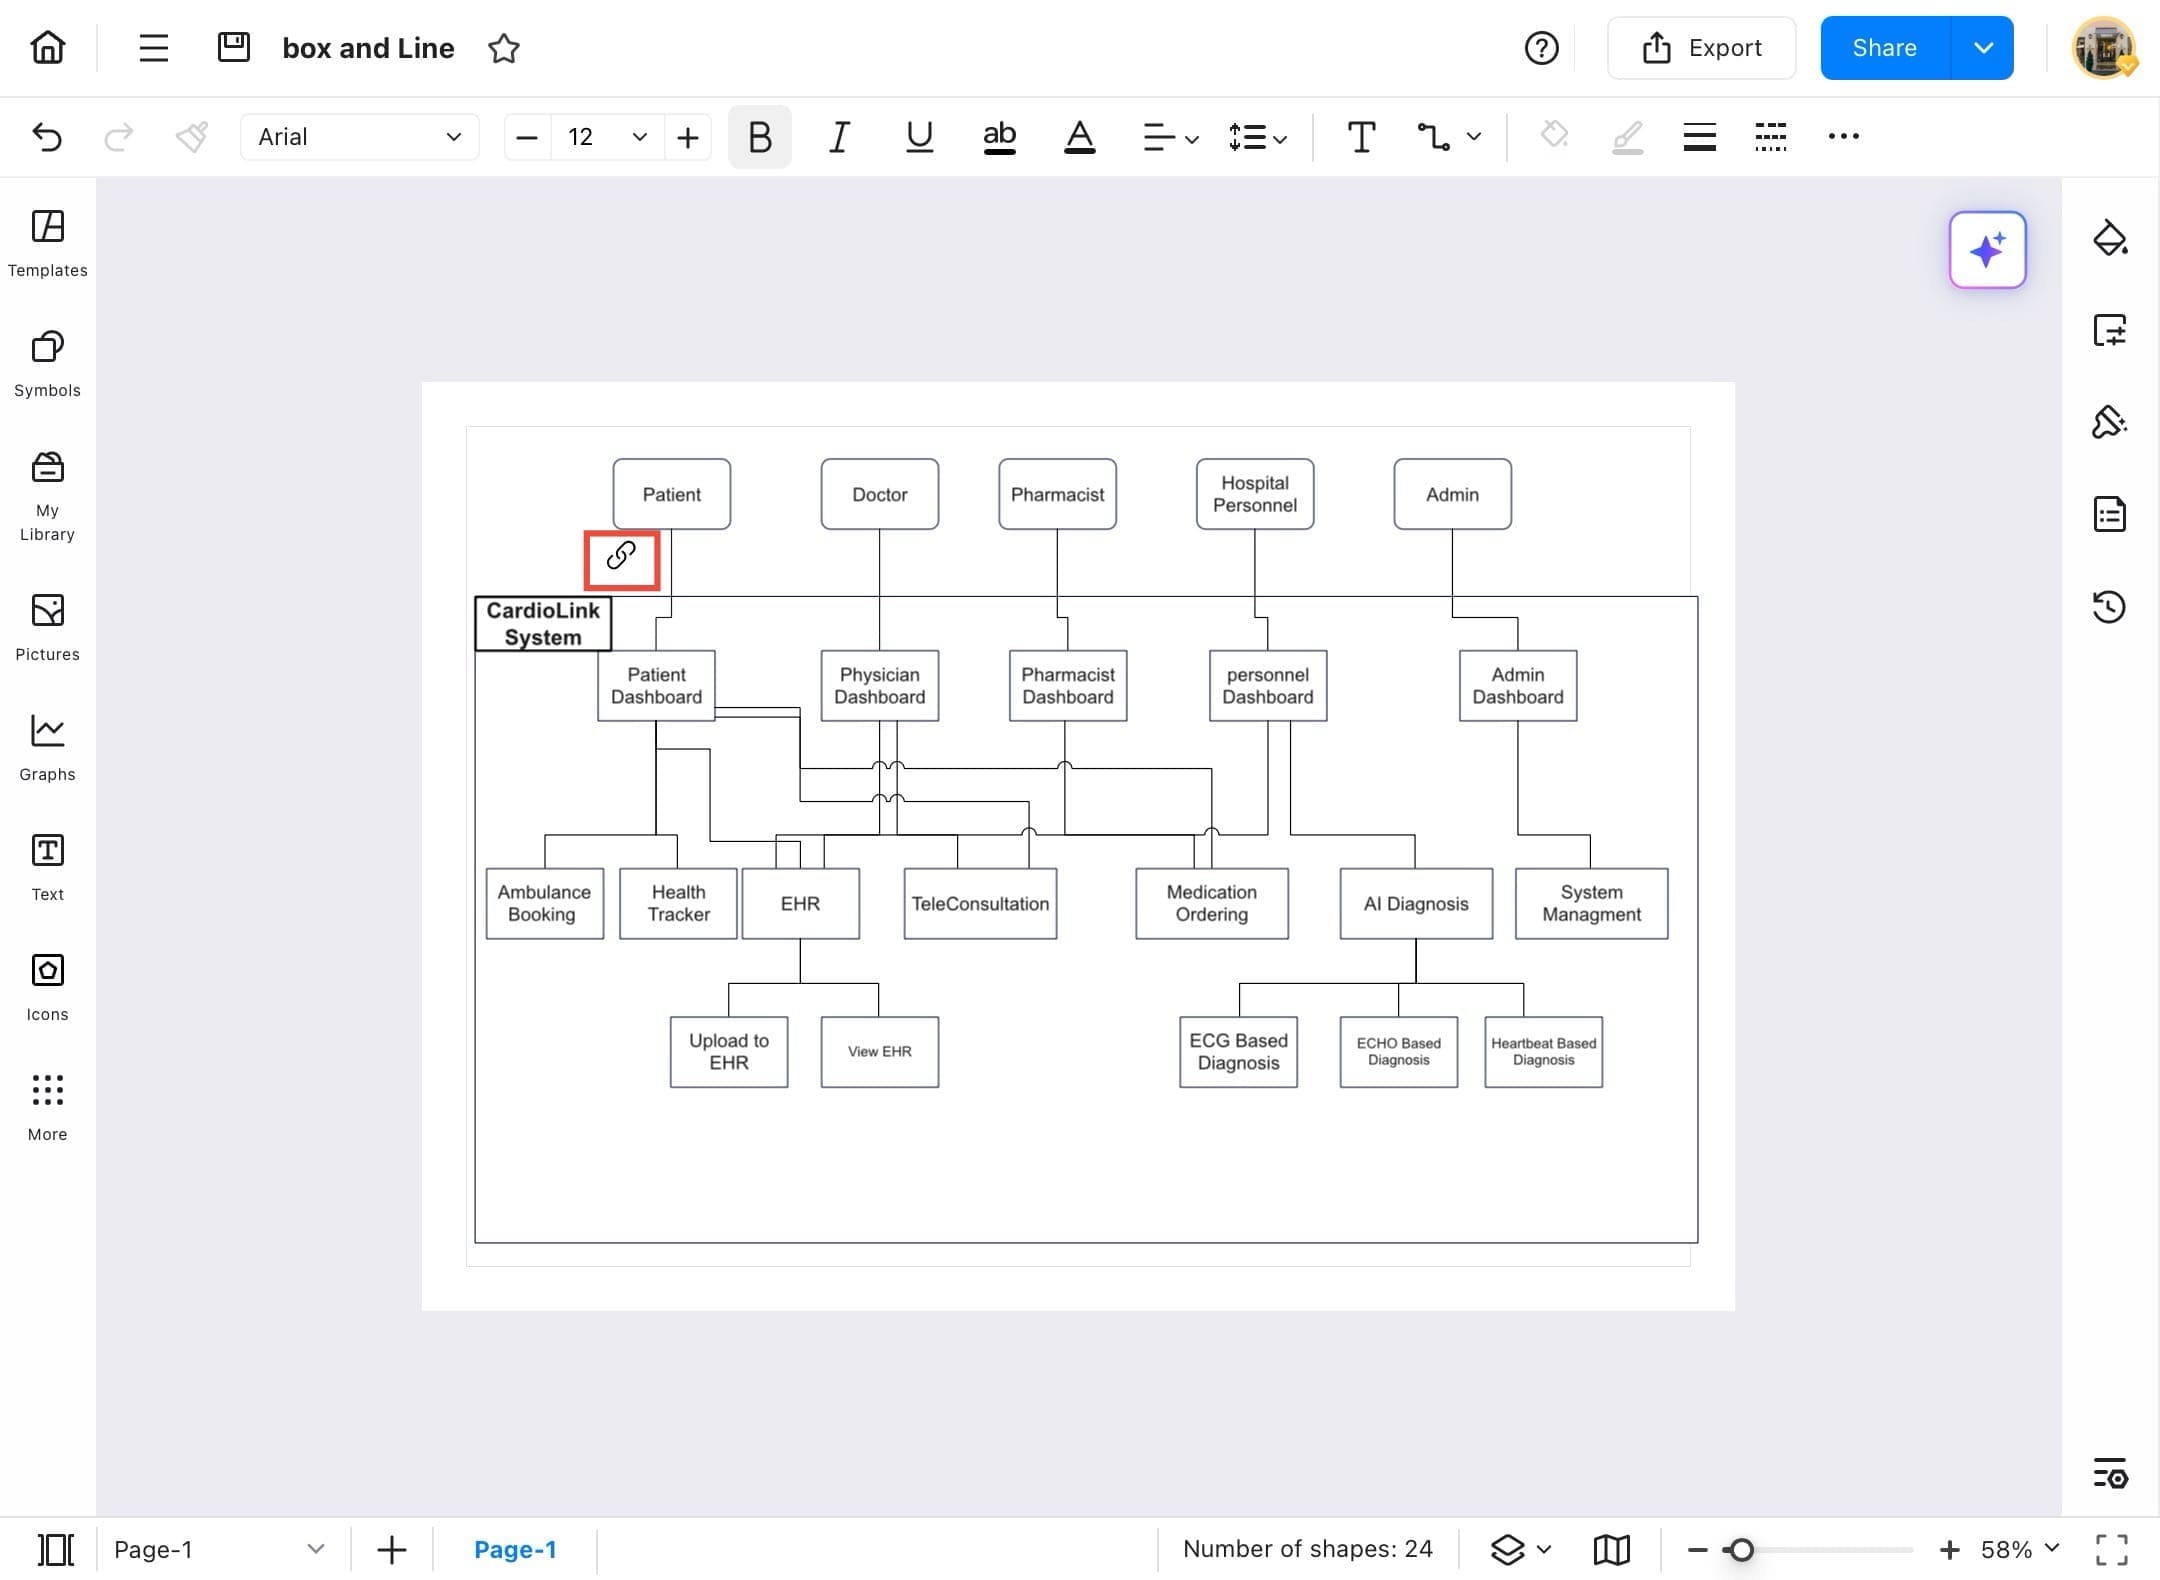Star the document title as favorite
Screen dimensions: 2160x1580
(x=504, y=48)
